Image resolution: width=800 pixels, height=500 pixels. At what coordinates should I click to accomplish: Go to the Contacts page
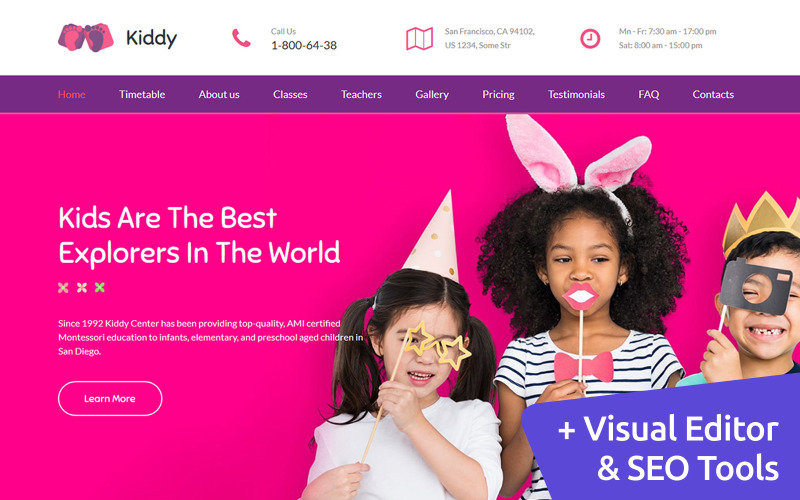point(713,94)
